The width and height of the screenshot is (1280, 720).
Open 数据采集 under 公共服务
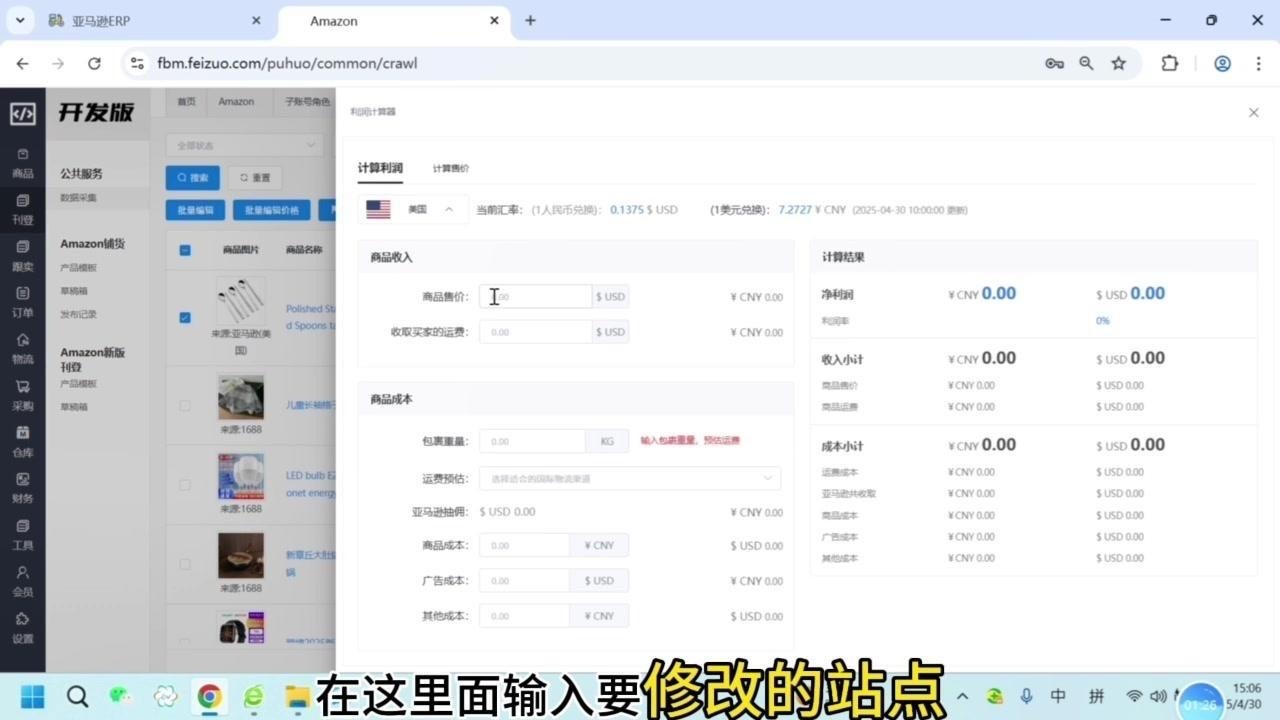pyautogui.click(x=78, y=197)
